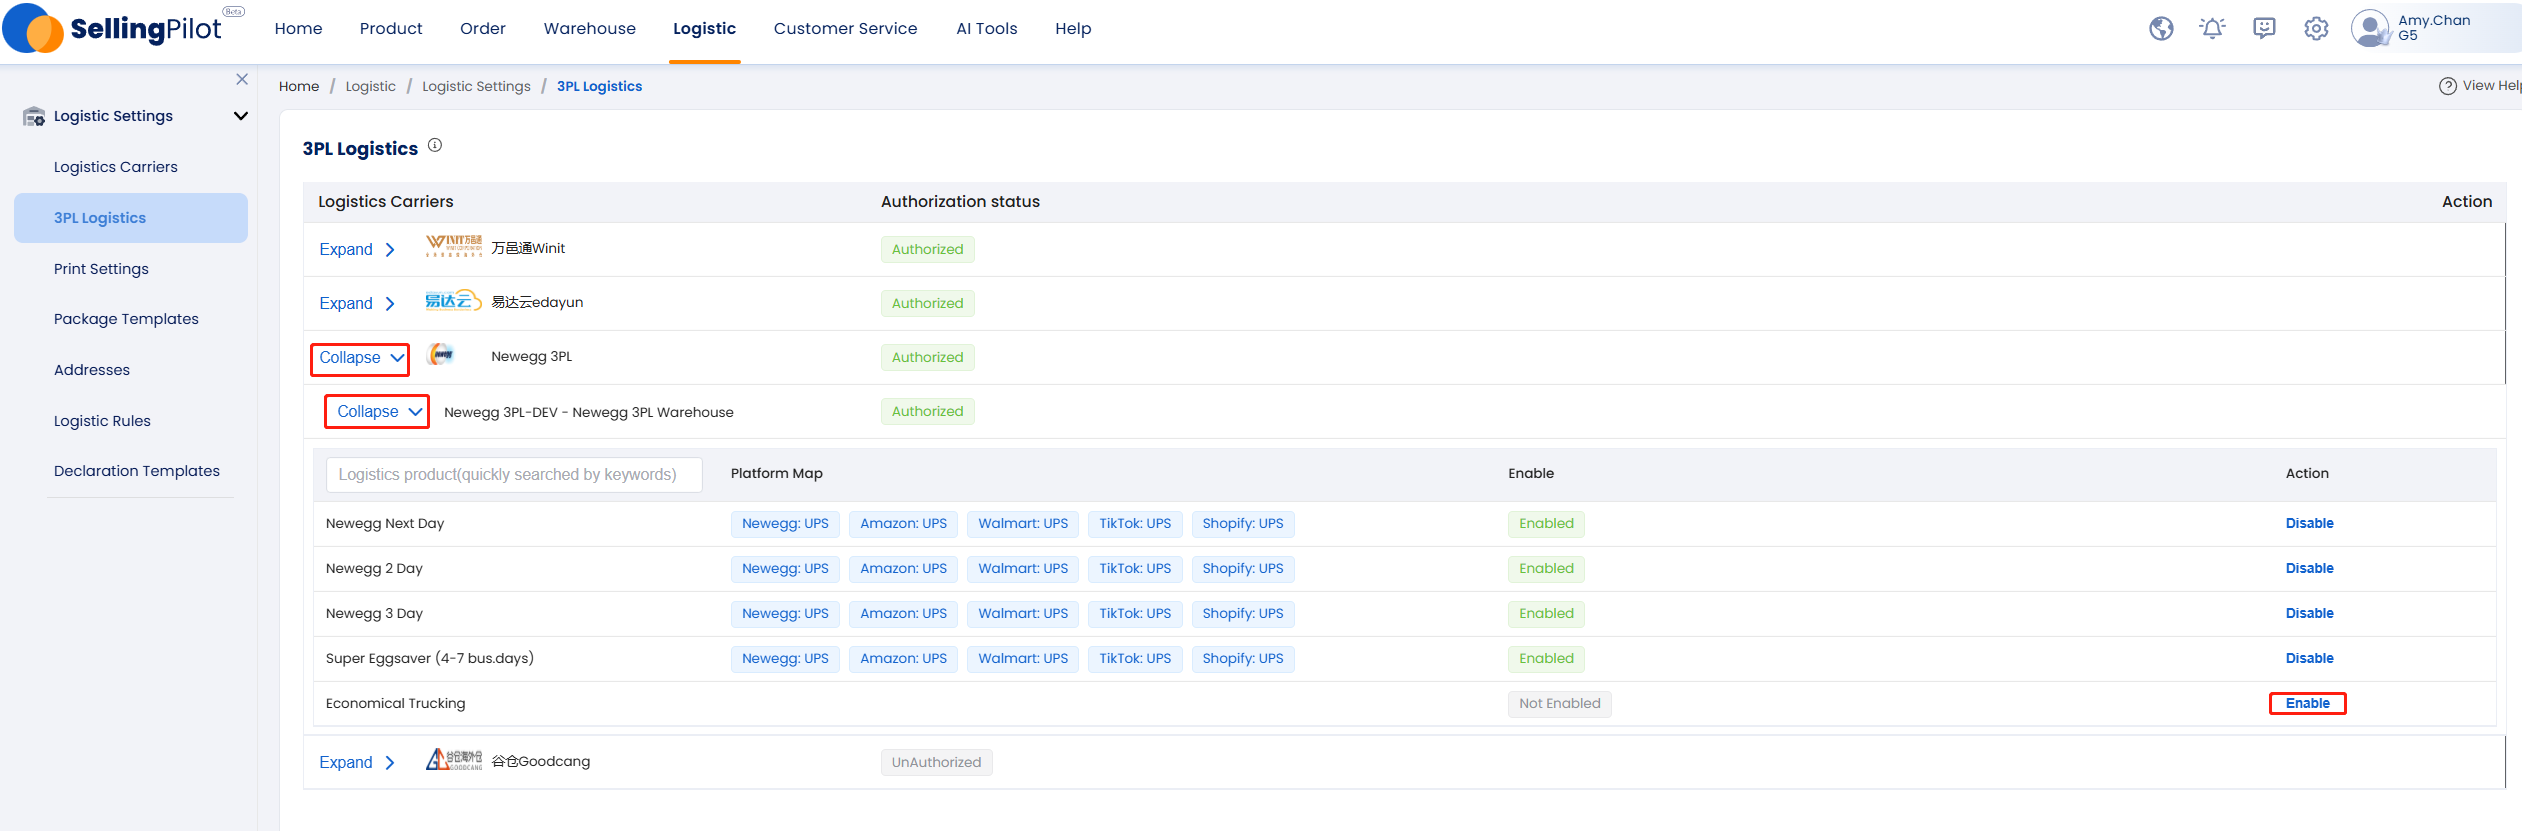Image resolution: width=2522 pixels, height=831 pixels.
Task: Expand the Goodcang carrier row
Action: (357, 762)
